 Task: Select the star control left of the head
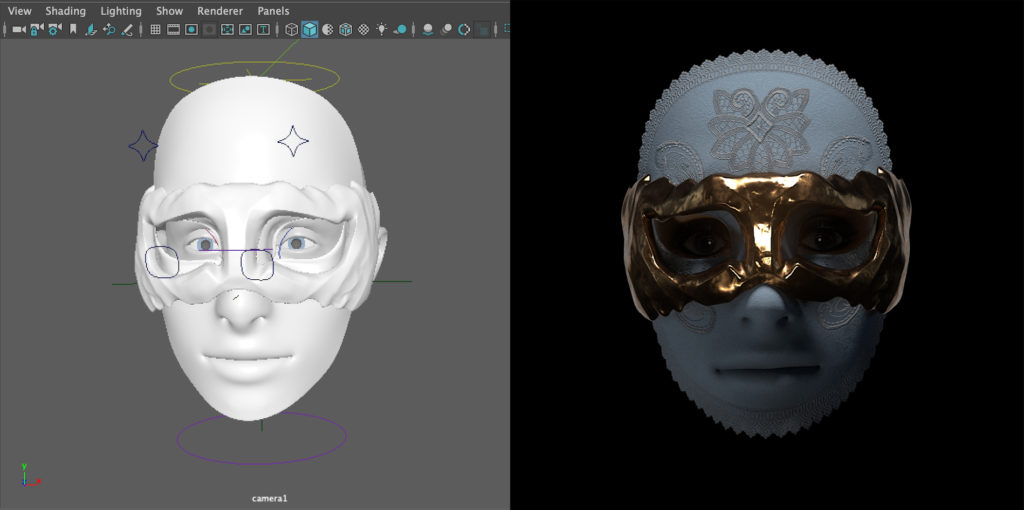click(x=143, y=145)
